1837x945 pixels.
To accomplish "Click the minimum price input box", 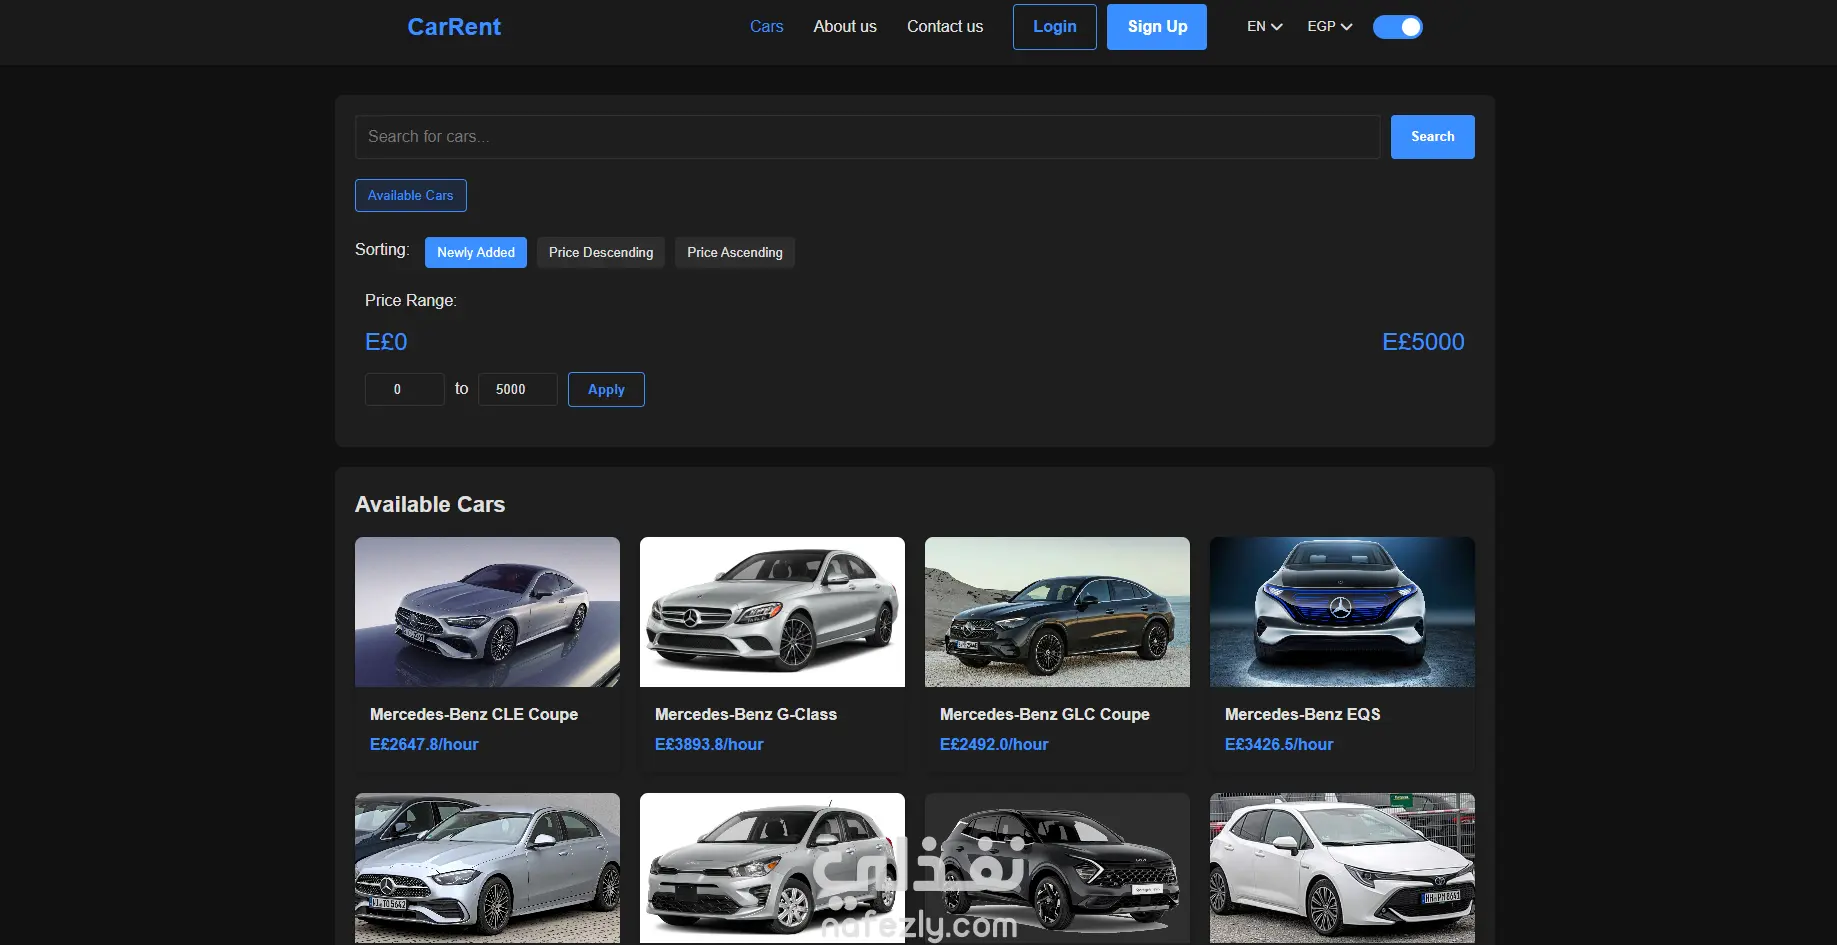I will (404, 389).
